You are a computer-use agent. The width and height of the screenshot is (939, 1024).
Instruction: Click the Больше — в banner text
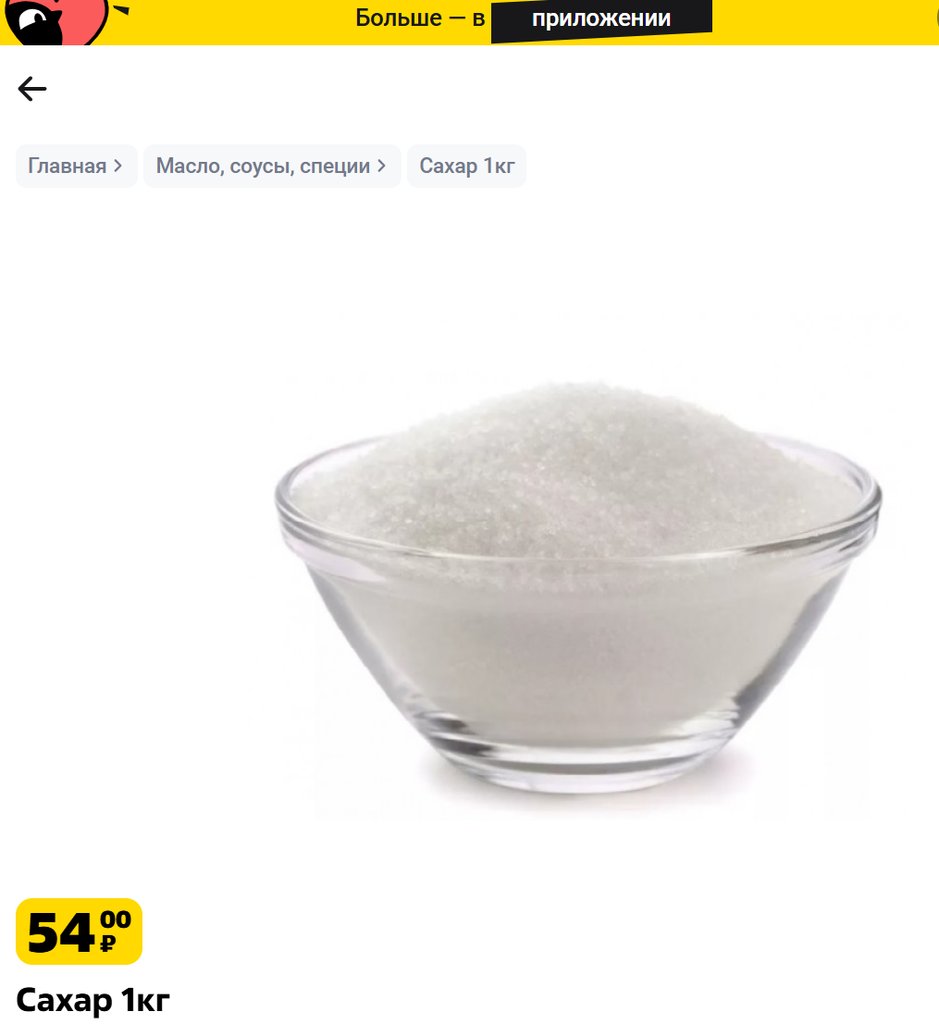[420, 18]
